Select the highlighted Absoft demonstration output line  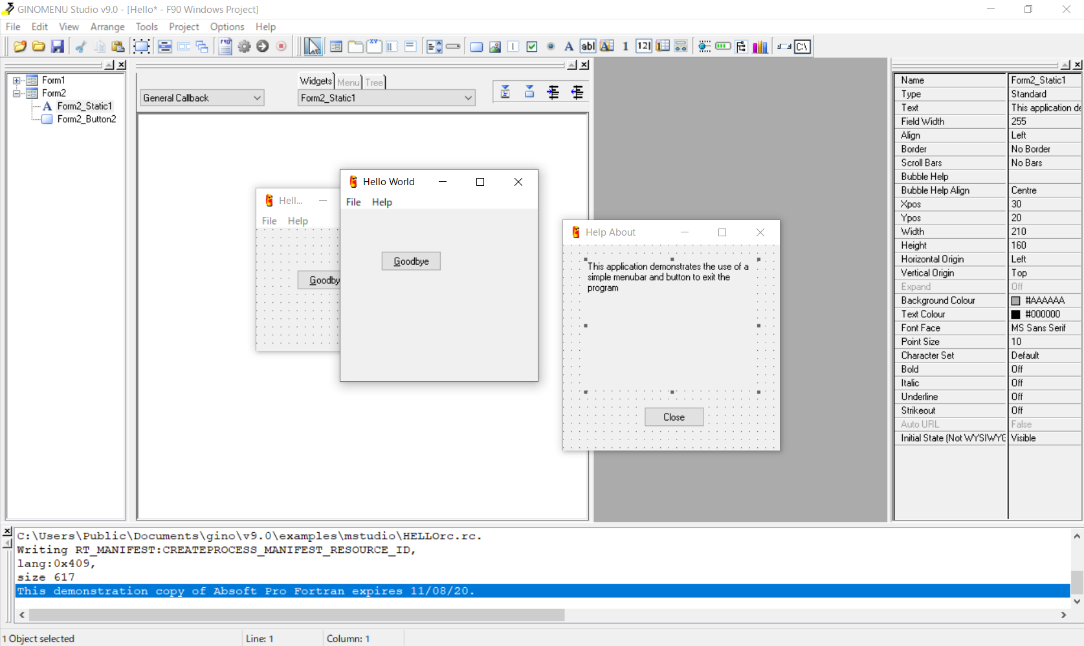543,591
